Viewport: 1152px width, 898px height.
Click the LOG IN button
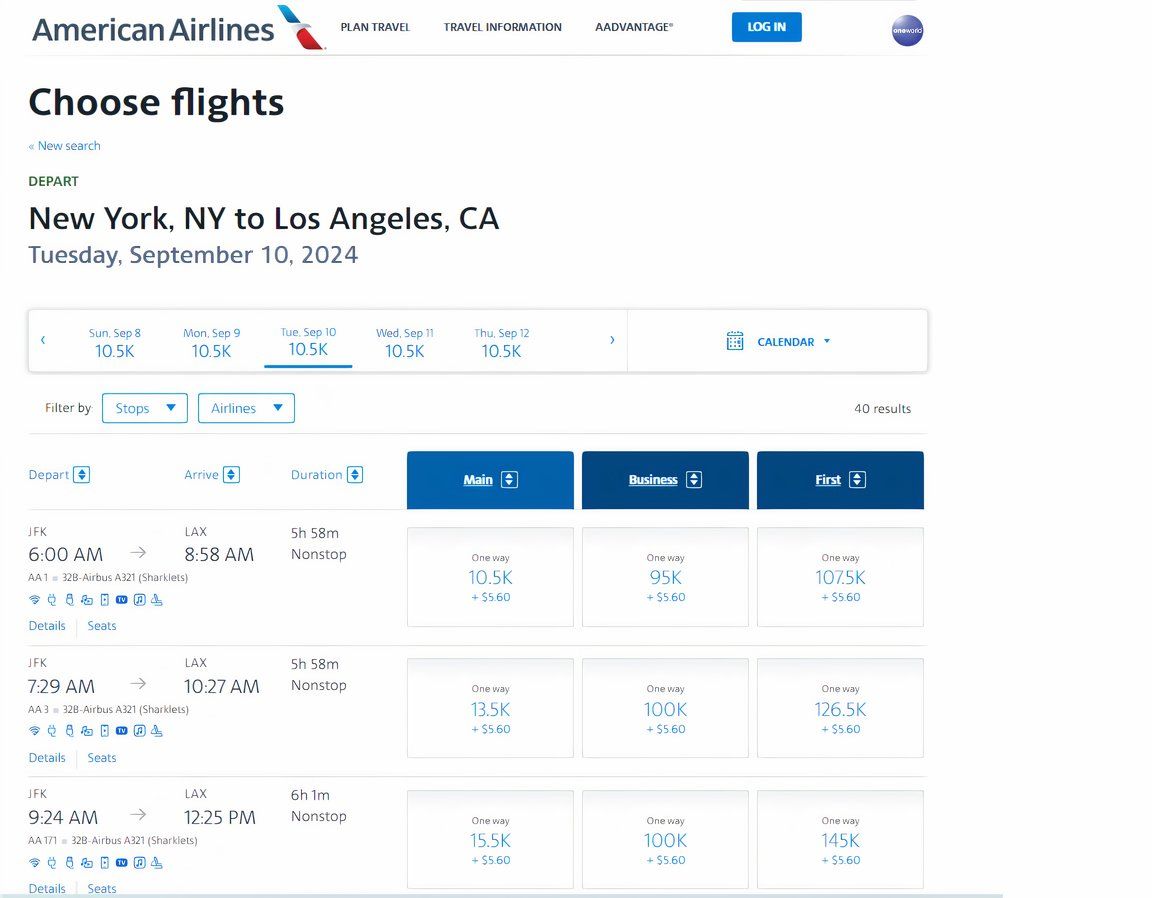pyautogui.click(x=766, y=27)
